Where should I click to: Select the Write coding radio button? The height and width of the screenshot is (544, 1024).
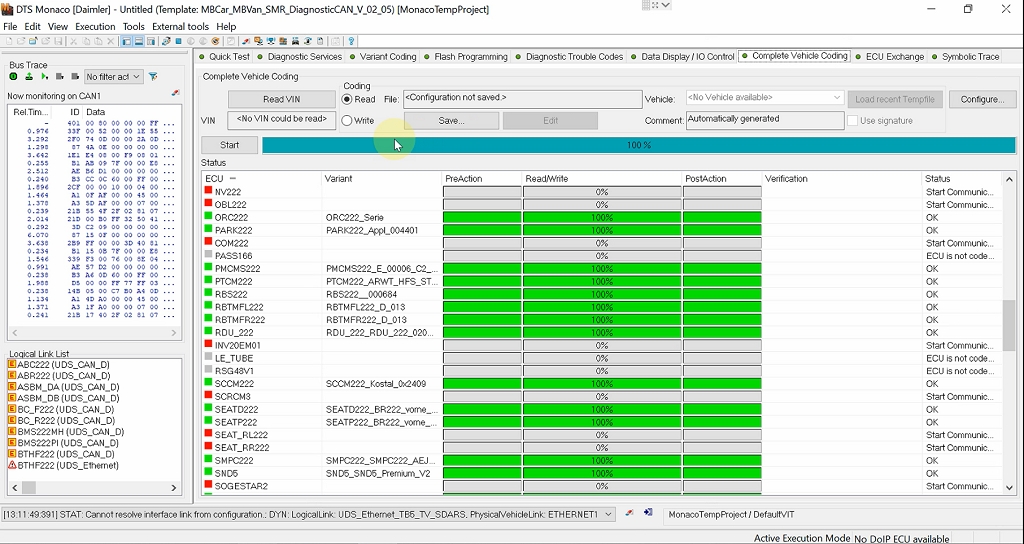tap(348, 120)
